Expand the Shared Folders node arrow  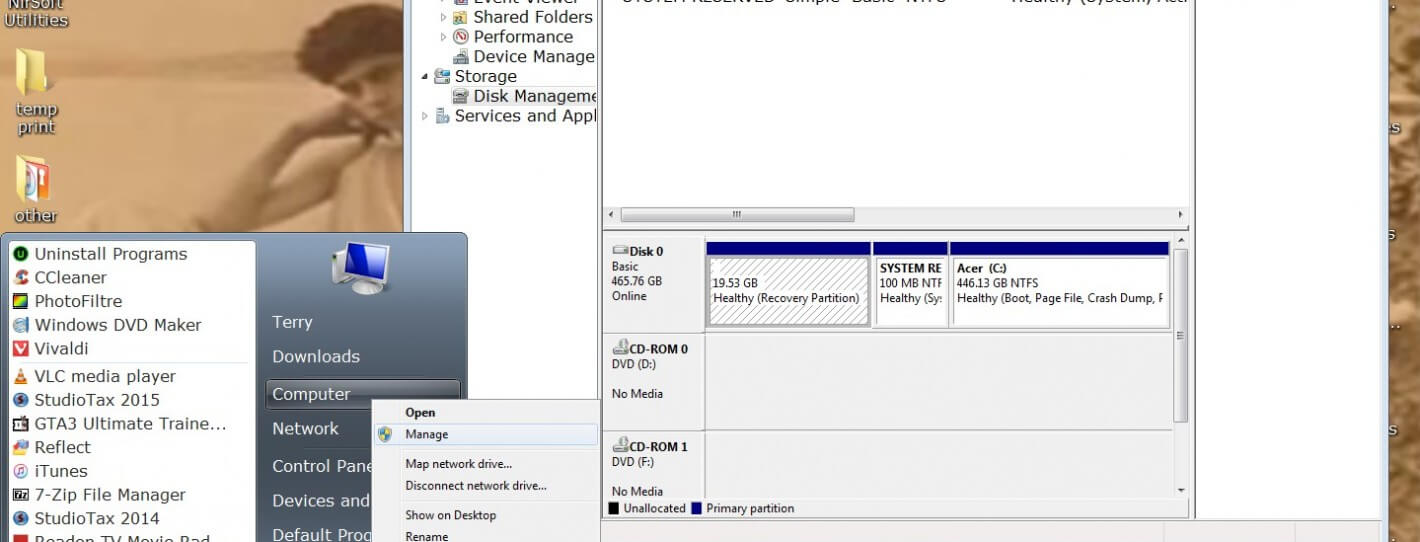pos(444,17)
